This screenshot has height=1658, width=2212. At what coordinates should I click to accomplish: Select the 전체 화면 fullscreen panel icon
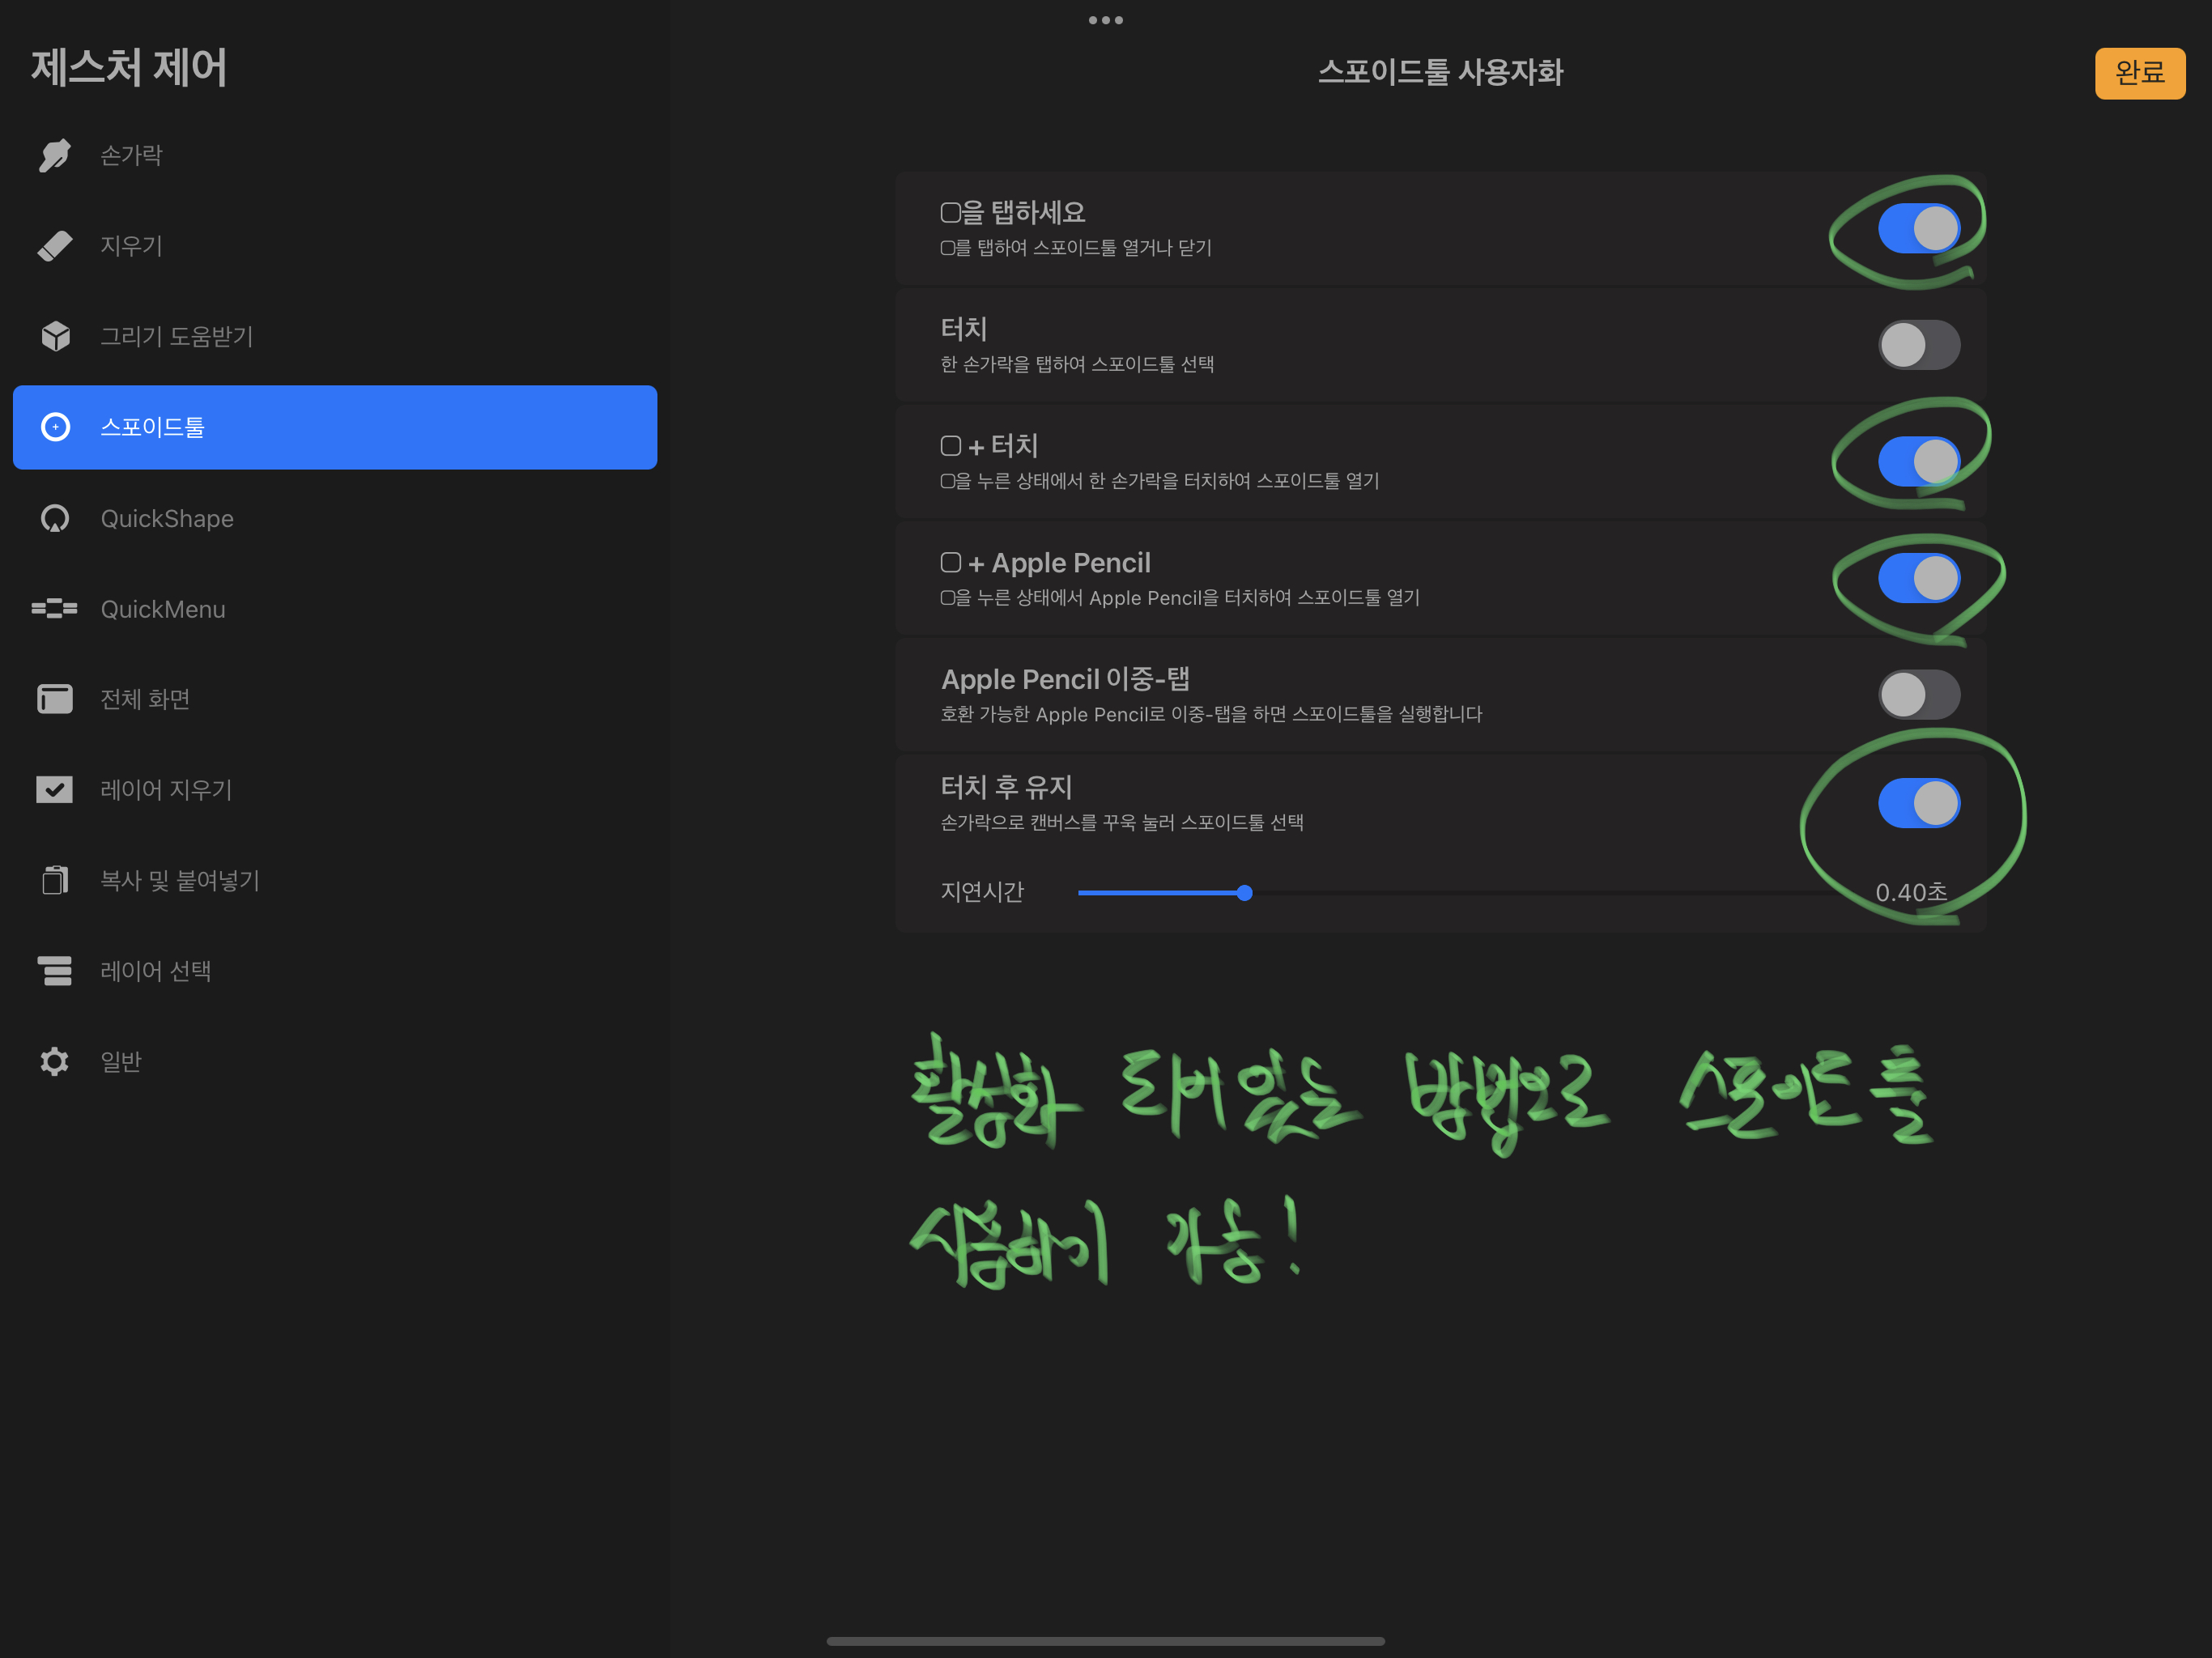(x=55, y=699)
